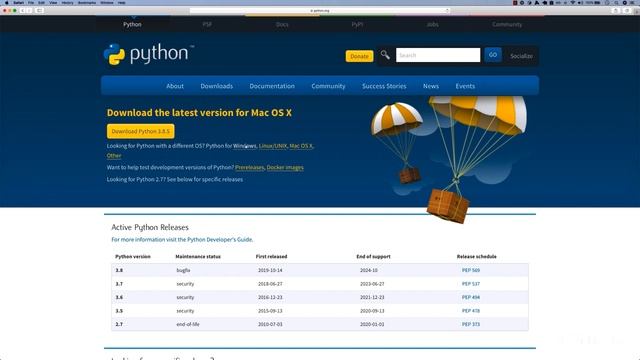Open the Safari File menu

pyautogui.click(x=31, y=2)
